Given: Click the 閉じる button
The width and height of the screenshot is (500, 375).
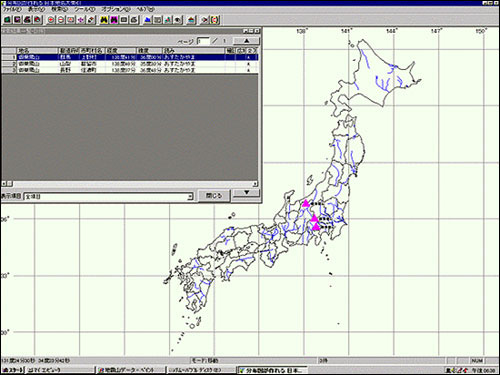Looking at the screenshot, I should 214,196.
